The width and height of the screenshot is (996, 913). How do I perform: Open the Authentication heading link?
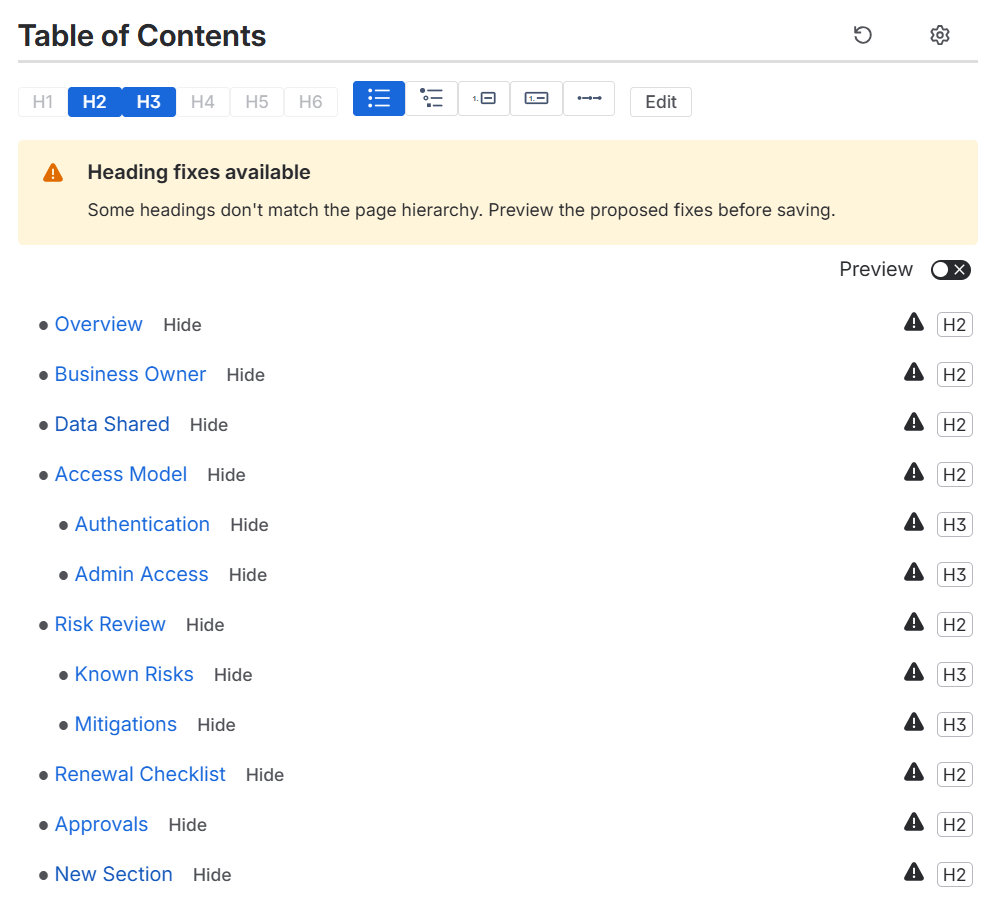142,524
